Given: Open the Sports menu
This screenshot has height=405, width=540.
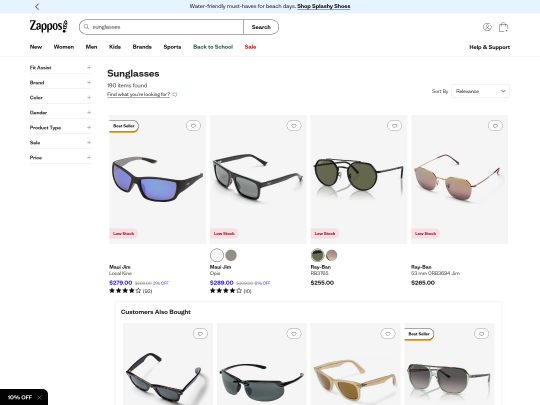Looking at the screenshot, I should click(x=172, y=47).
